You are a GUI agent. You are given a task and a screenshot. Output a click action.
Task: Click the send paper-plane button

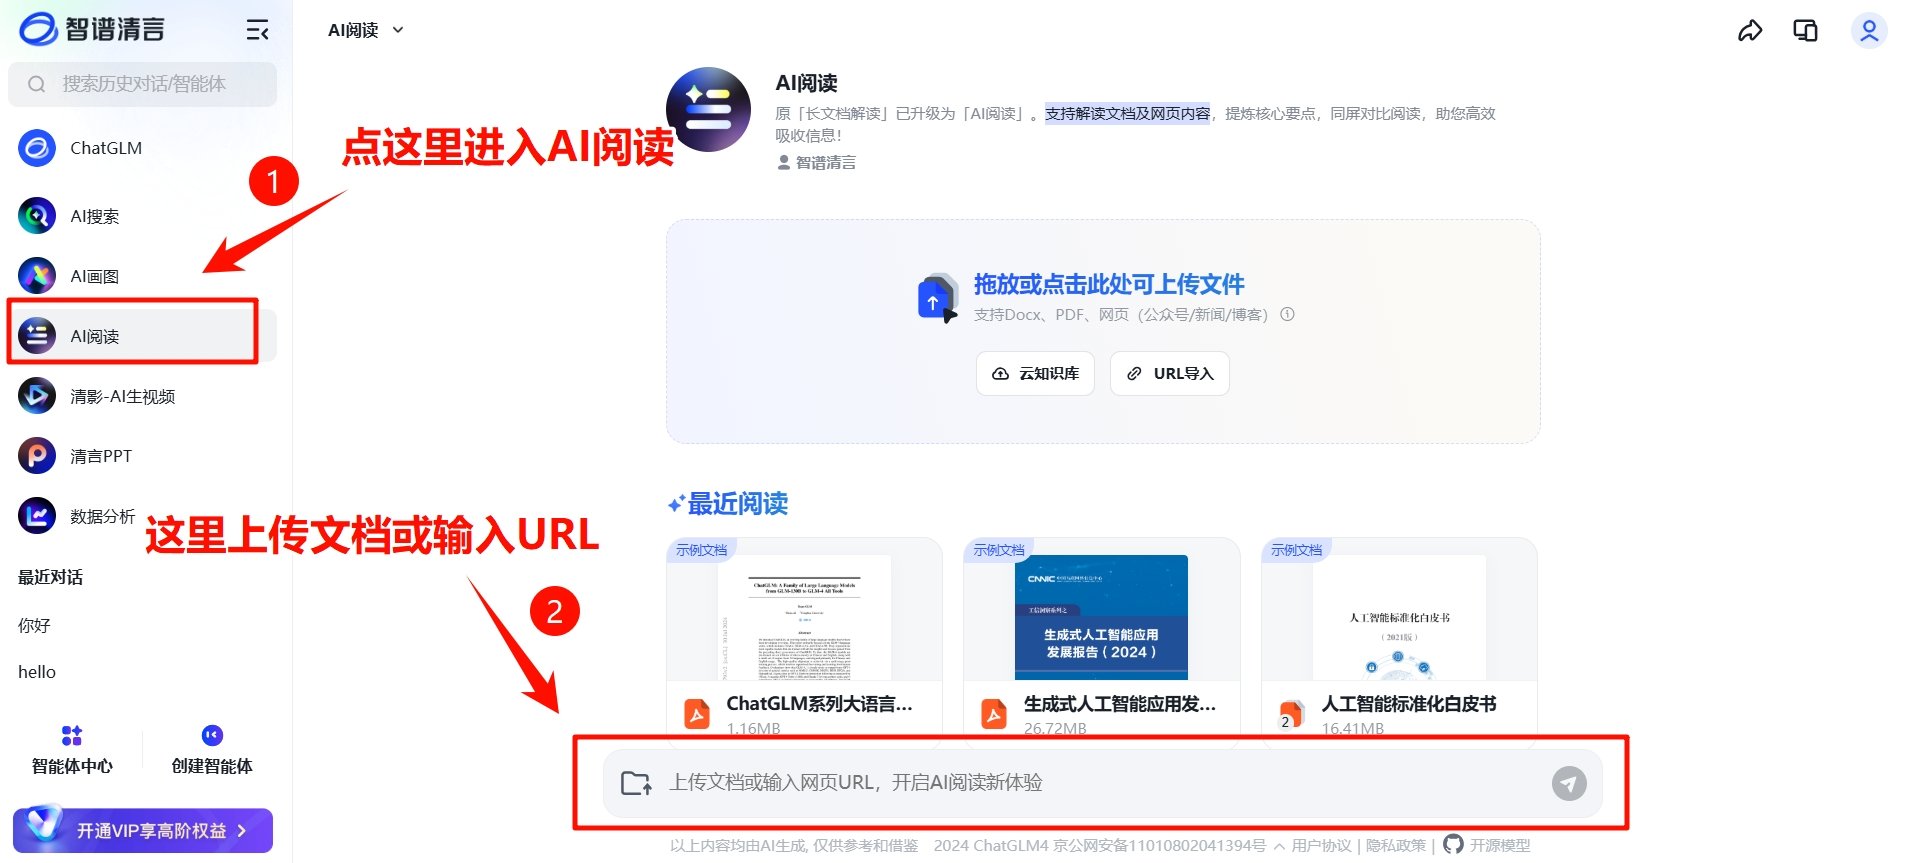[x=1569, y=783]
